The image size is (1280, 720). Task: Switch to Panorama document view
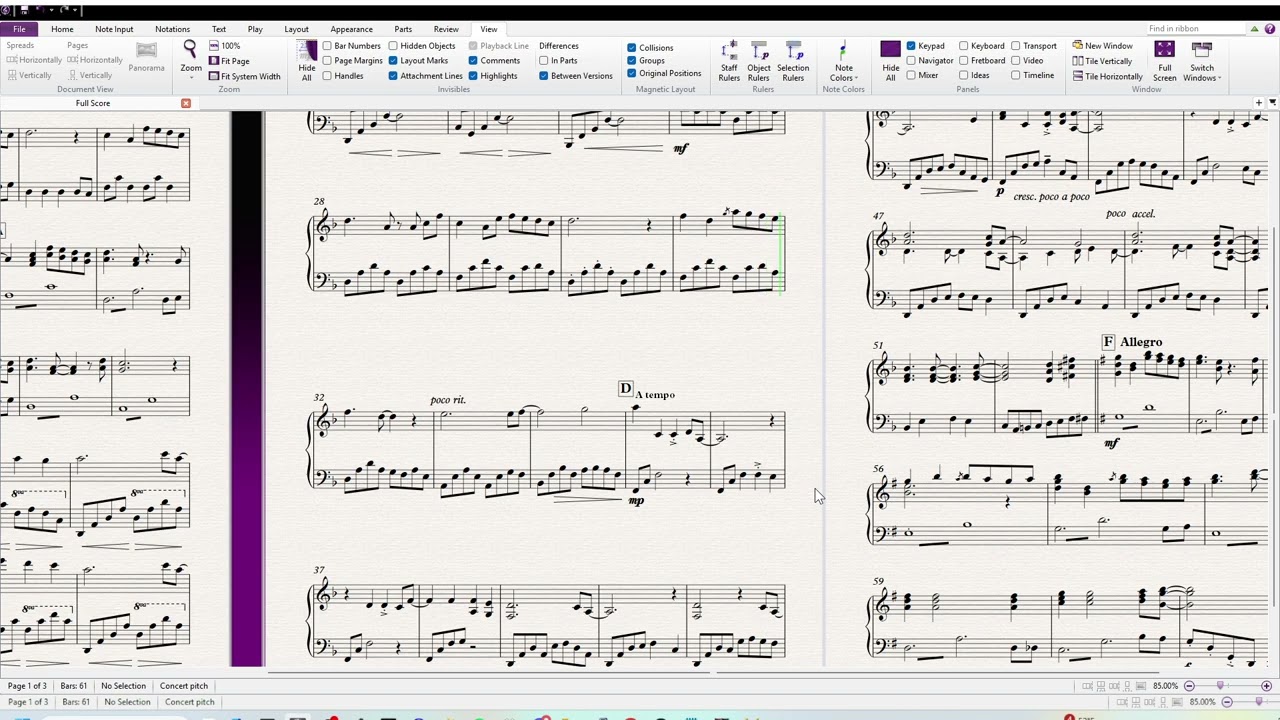tap(146, 57)
